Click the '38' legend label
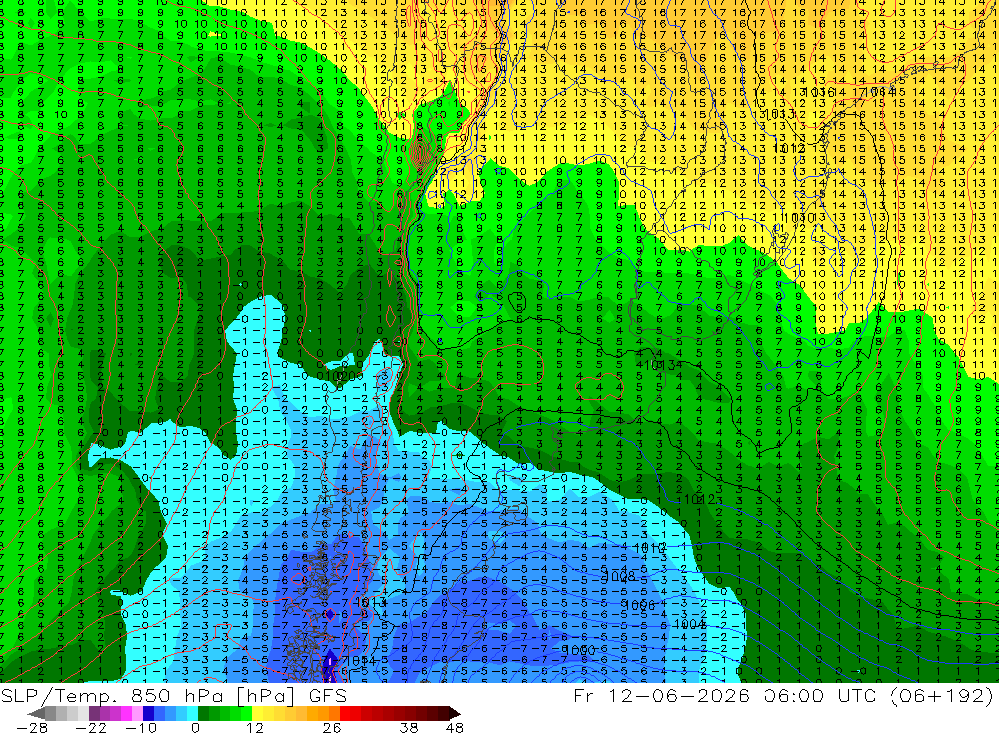The height and width of the screenshot is (733, 1000). click(409, 728)
